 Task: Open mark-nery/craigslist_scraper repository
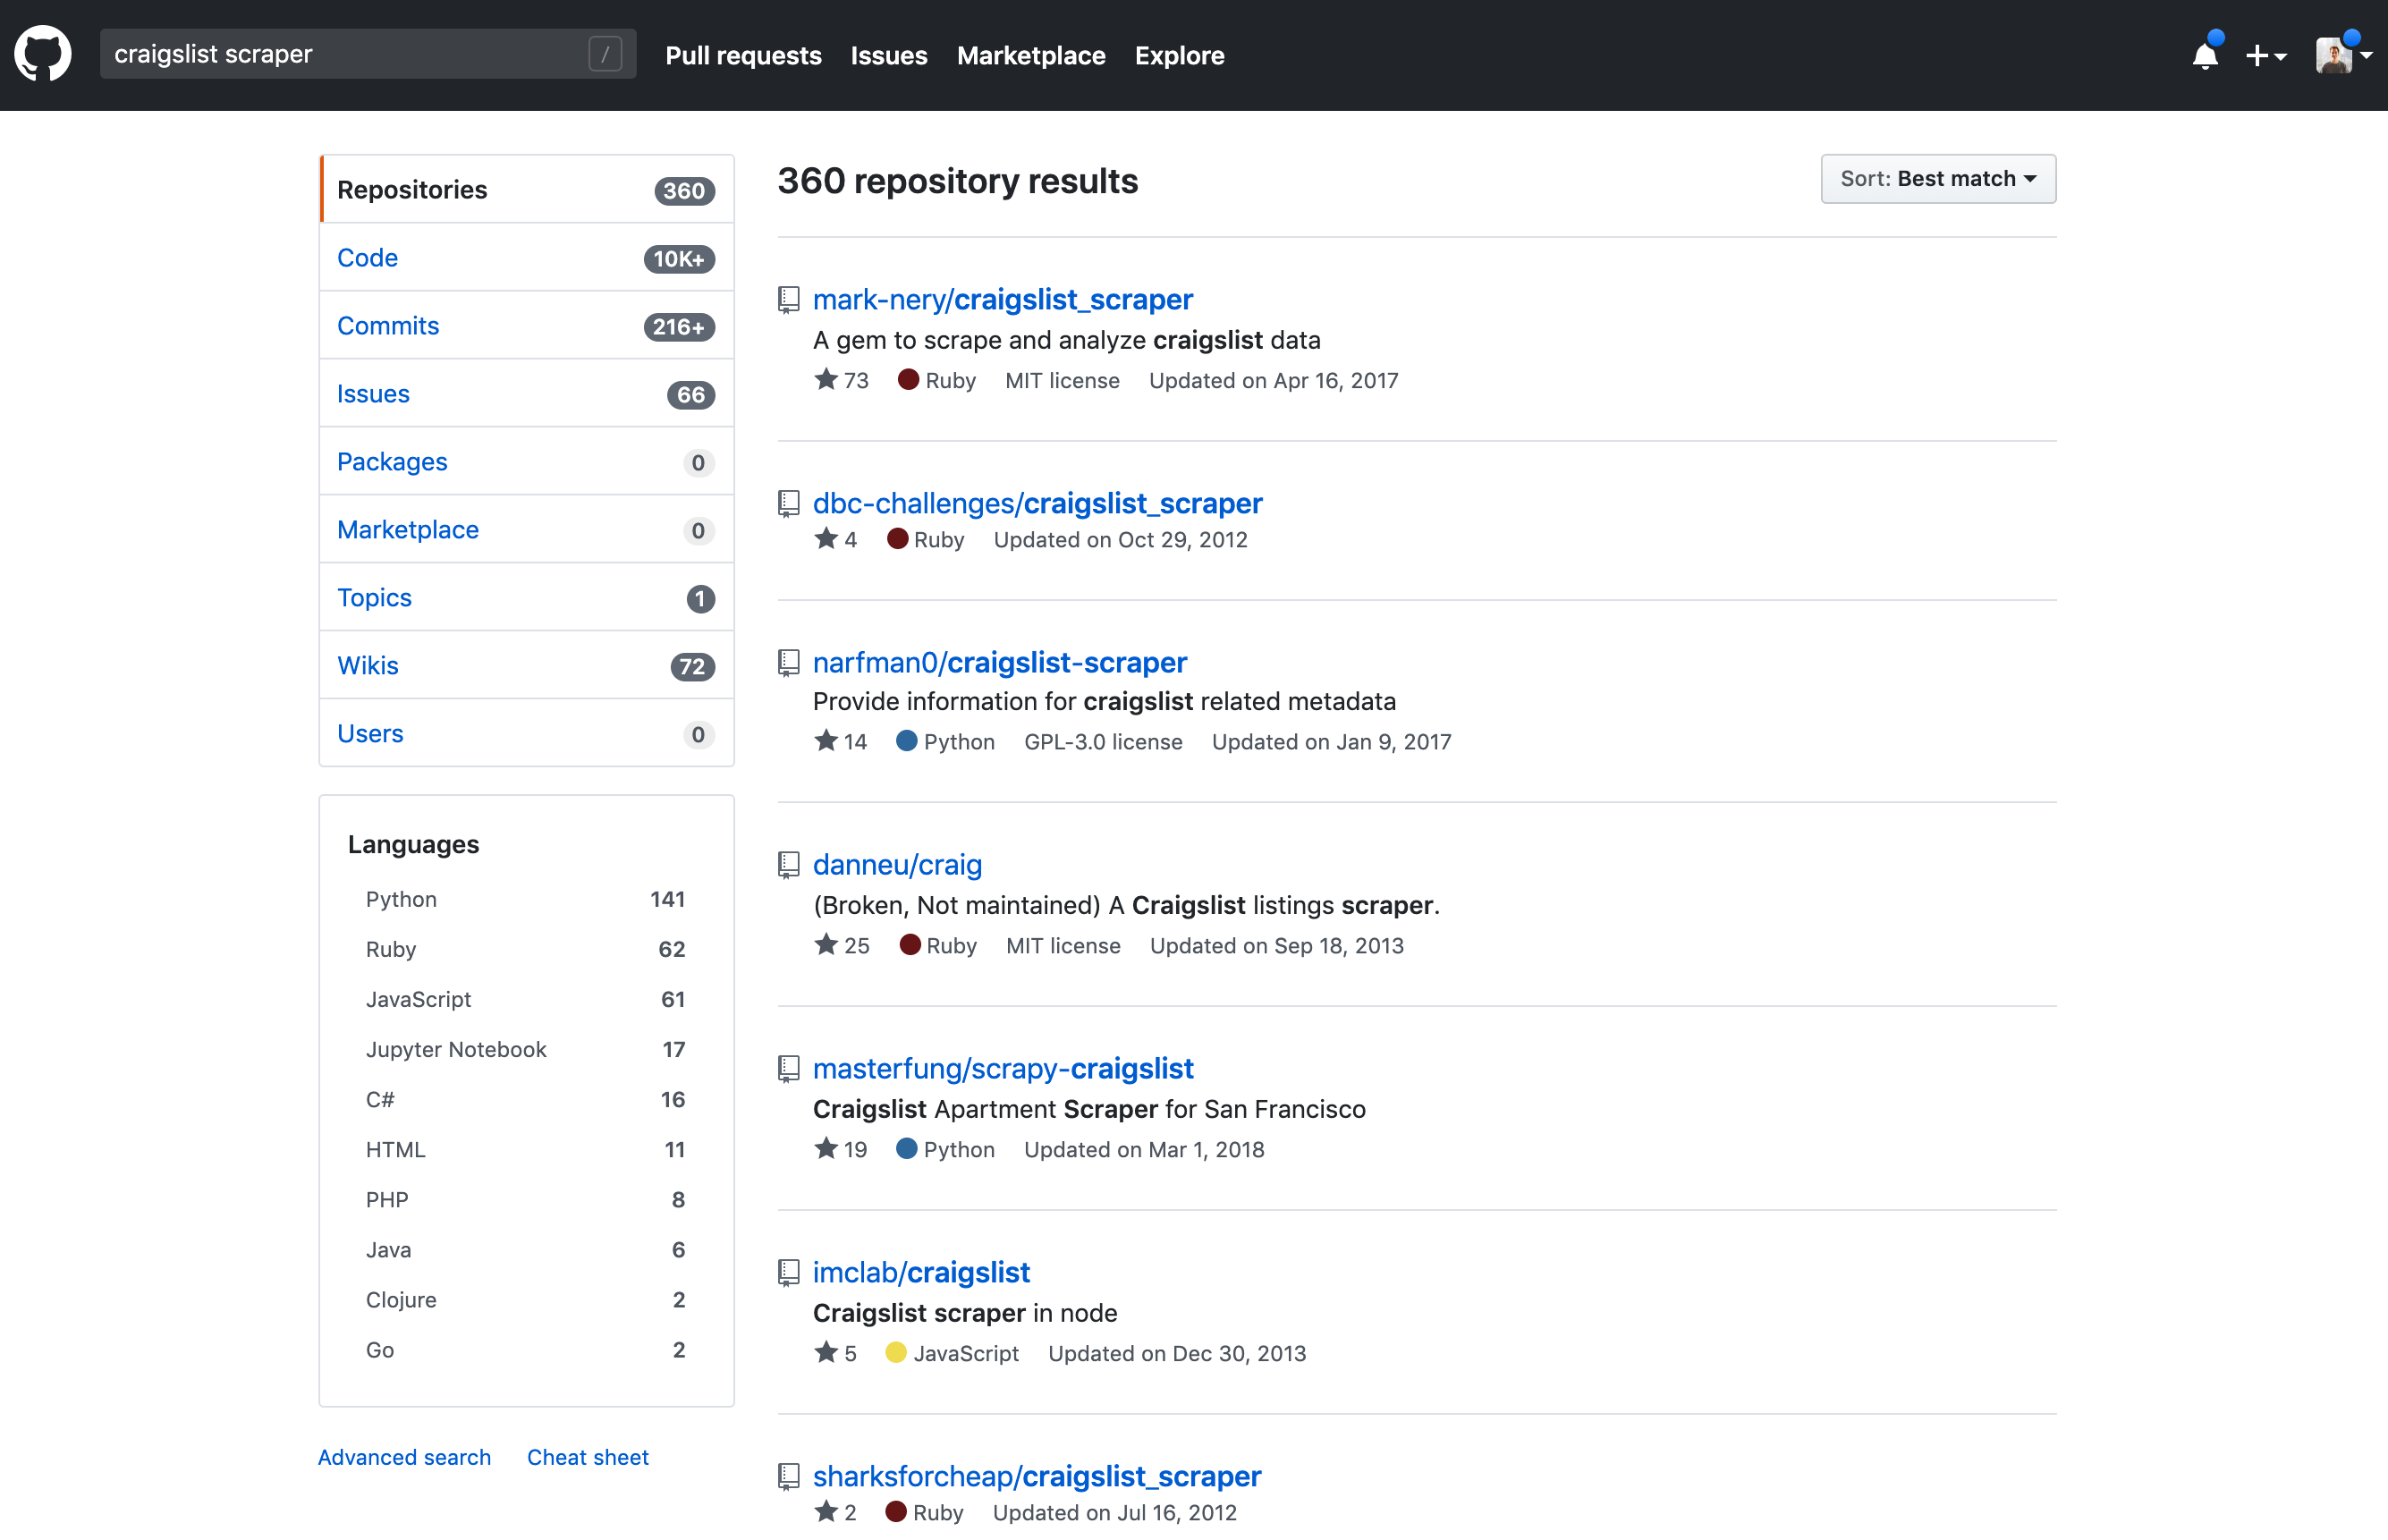(x=1003, y=299)
